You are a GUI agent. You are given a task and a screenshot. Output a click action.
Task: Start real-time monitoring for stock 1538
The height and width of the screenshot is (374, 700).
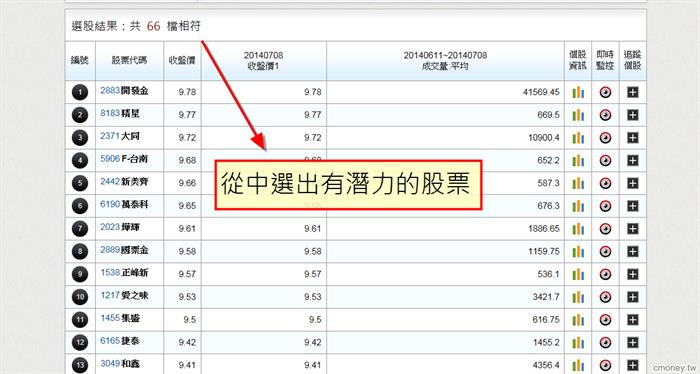[605, 274]
